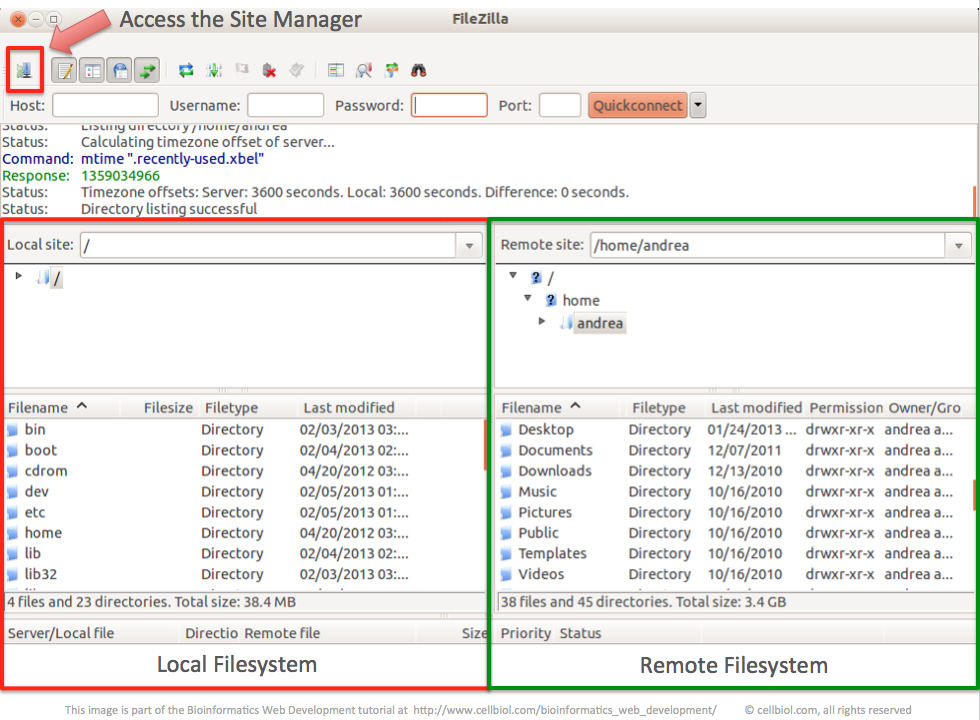
Task: Select the local bin folder icon
Action: click(12, 430)
